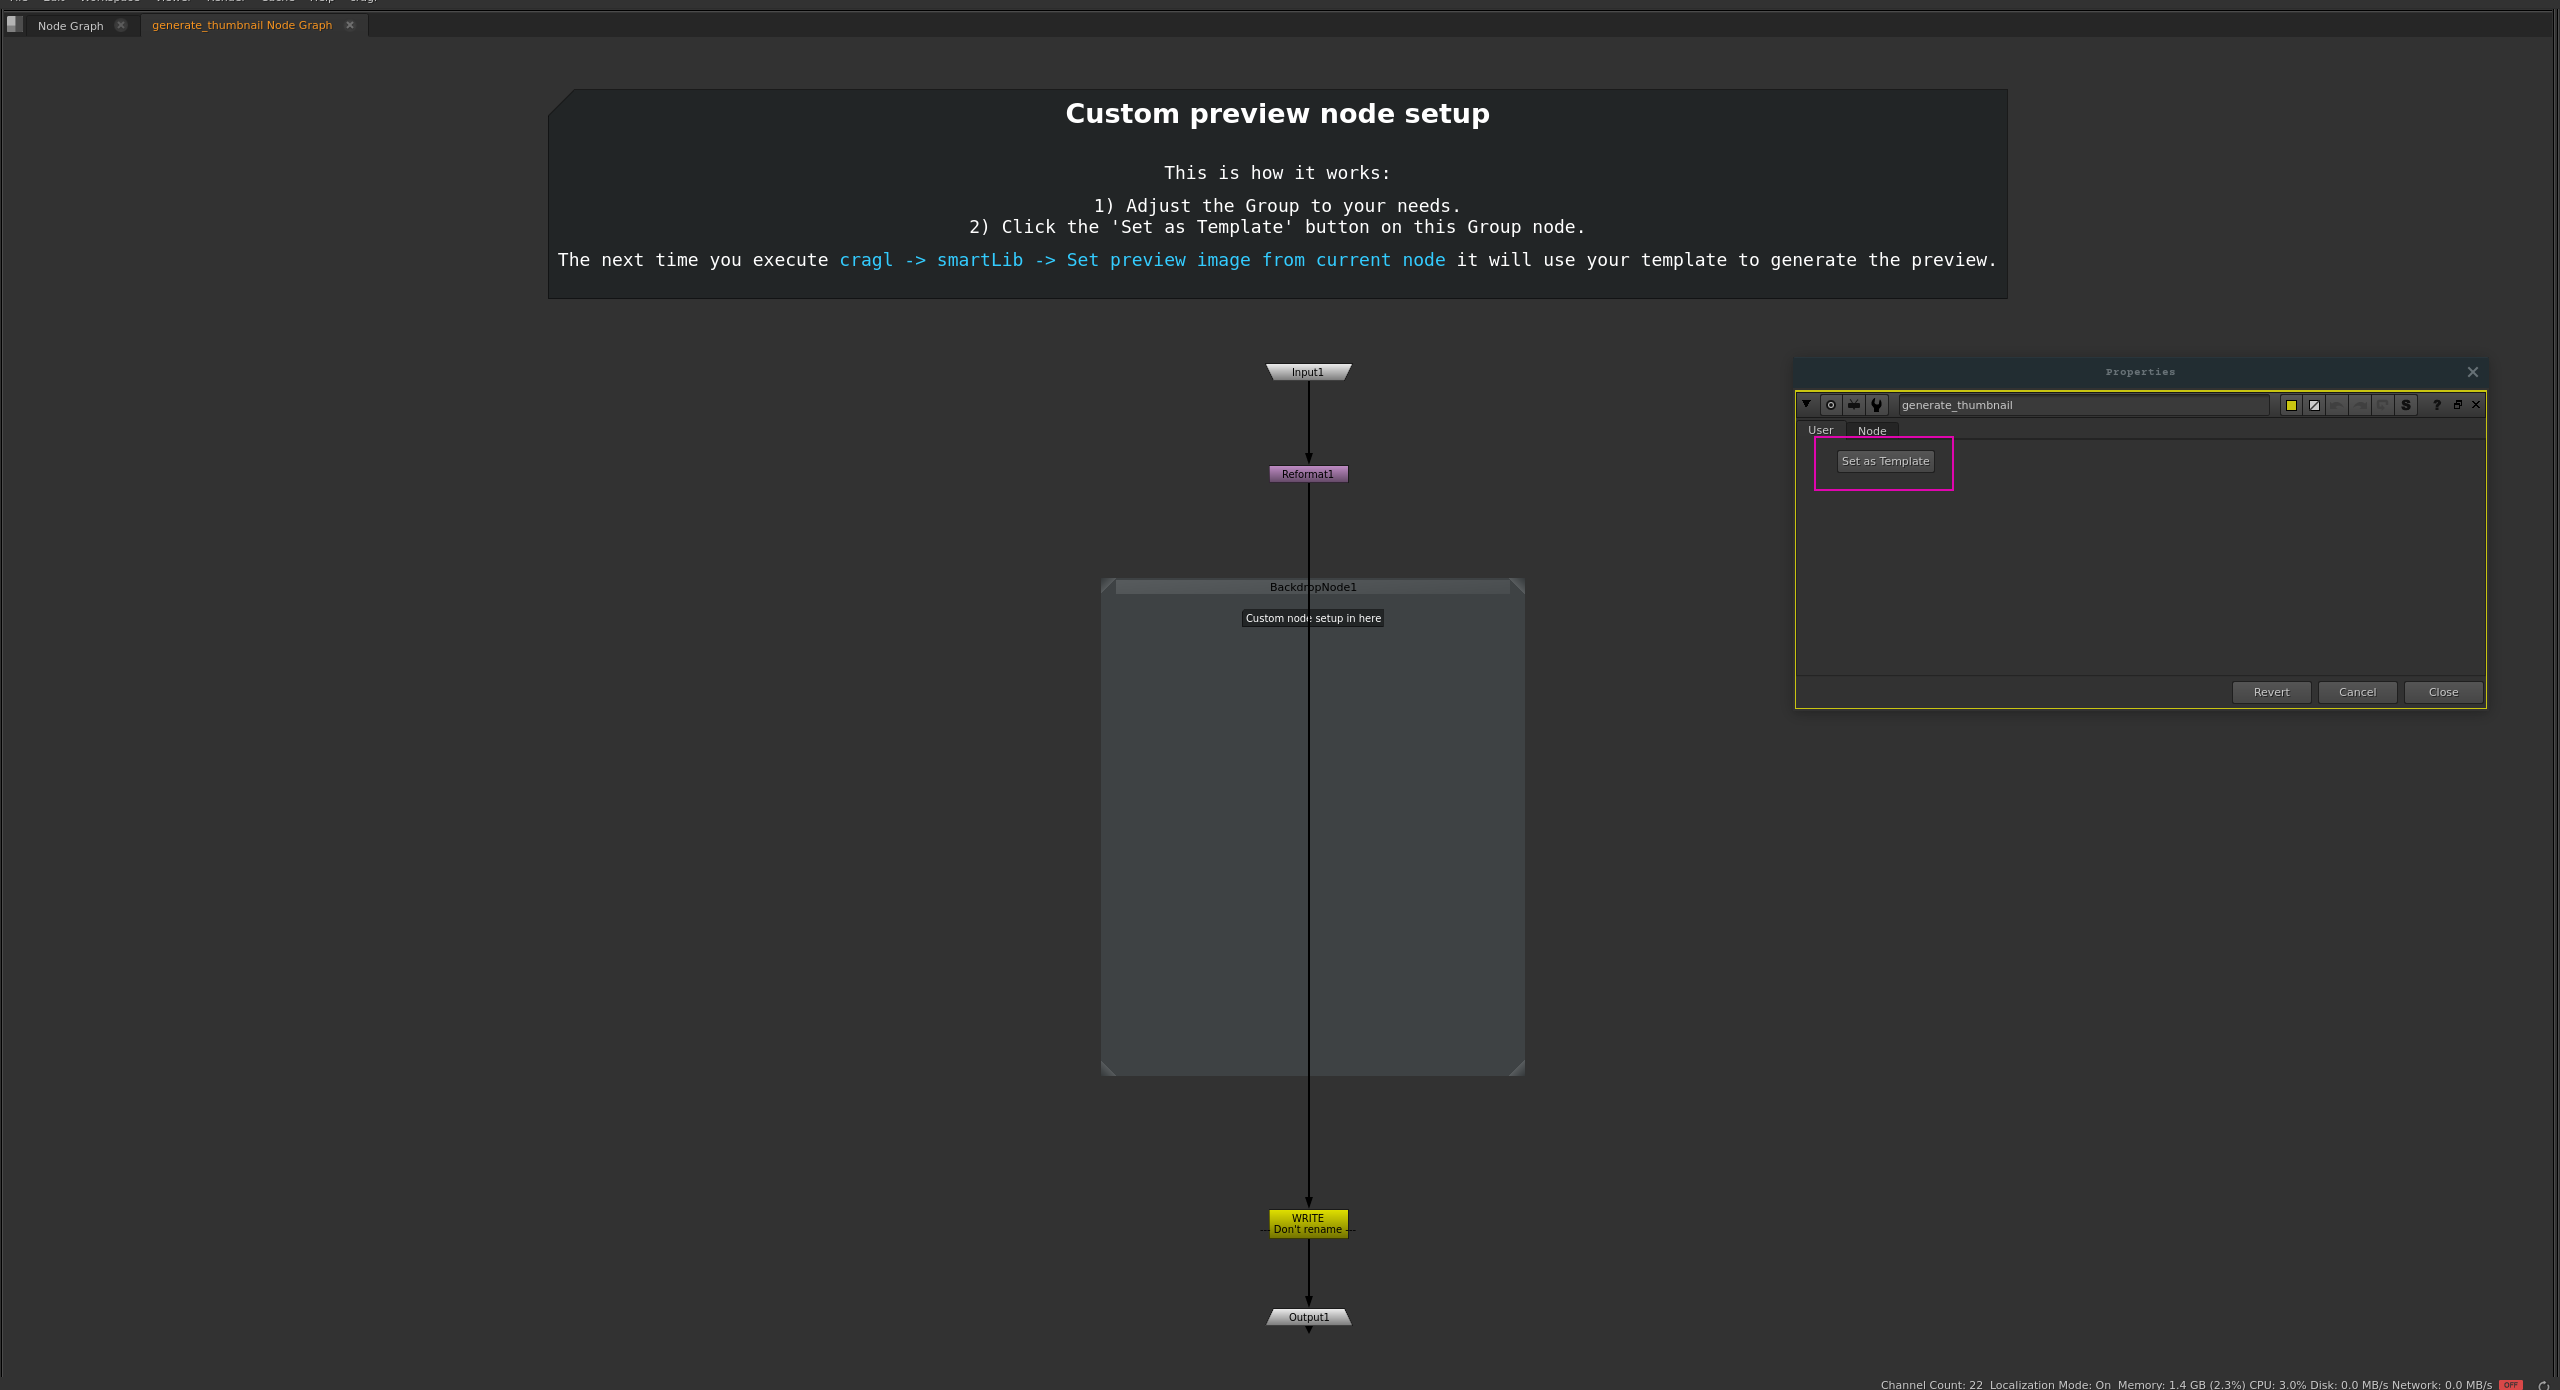2560x1390 pixels.
Task: Open the wrench edit-knobs icon
Action: coord(1877,405)
